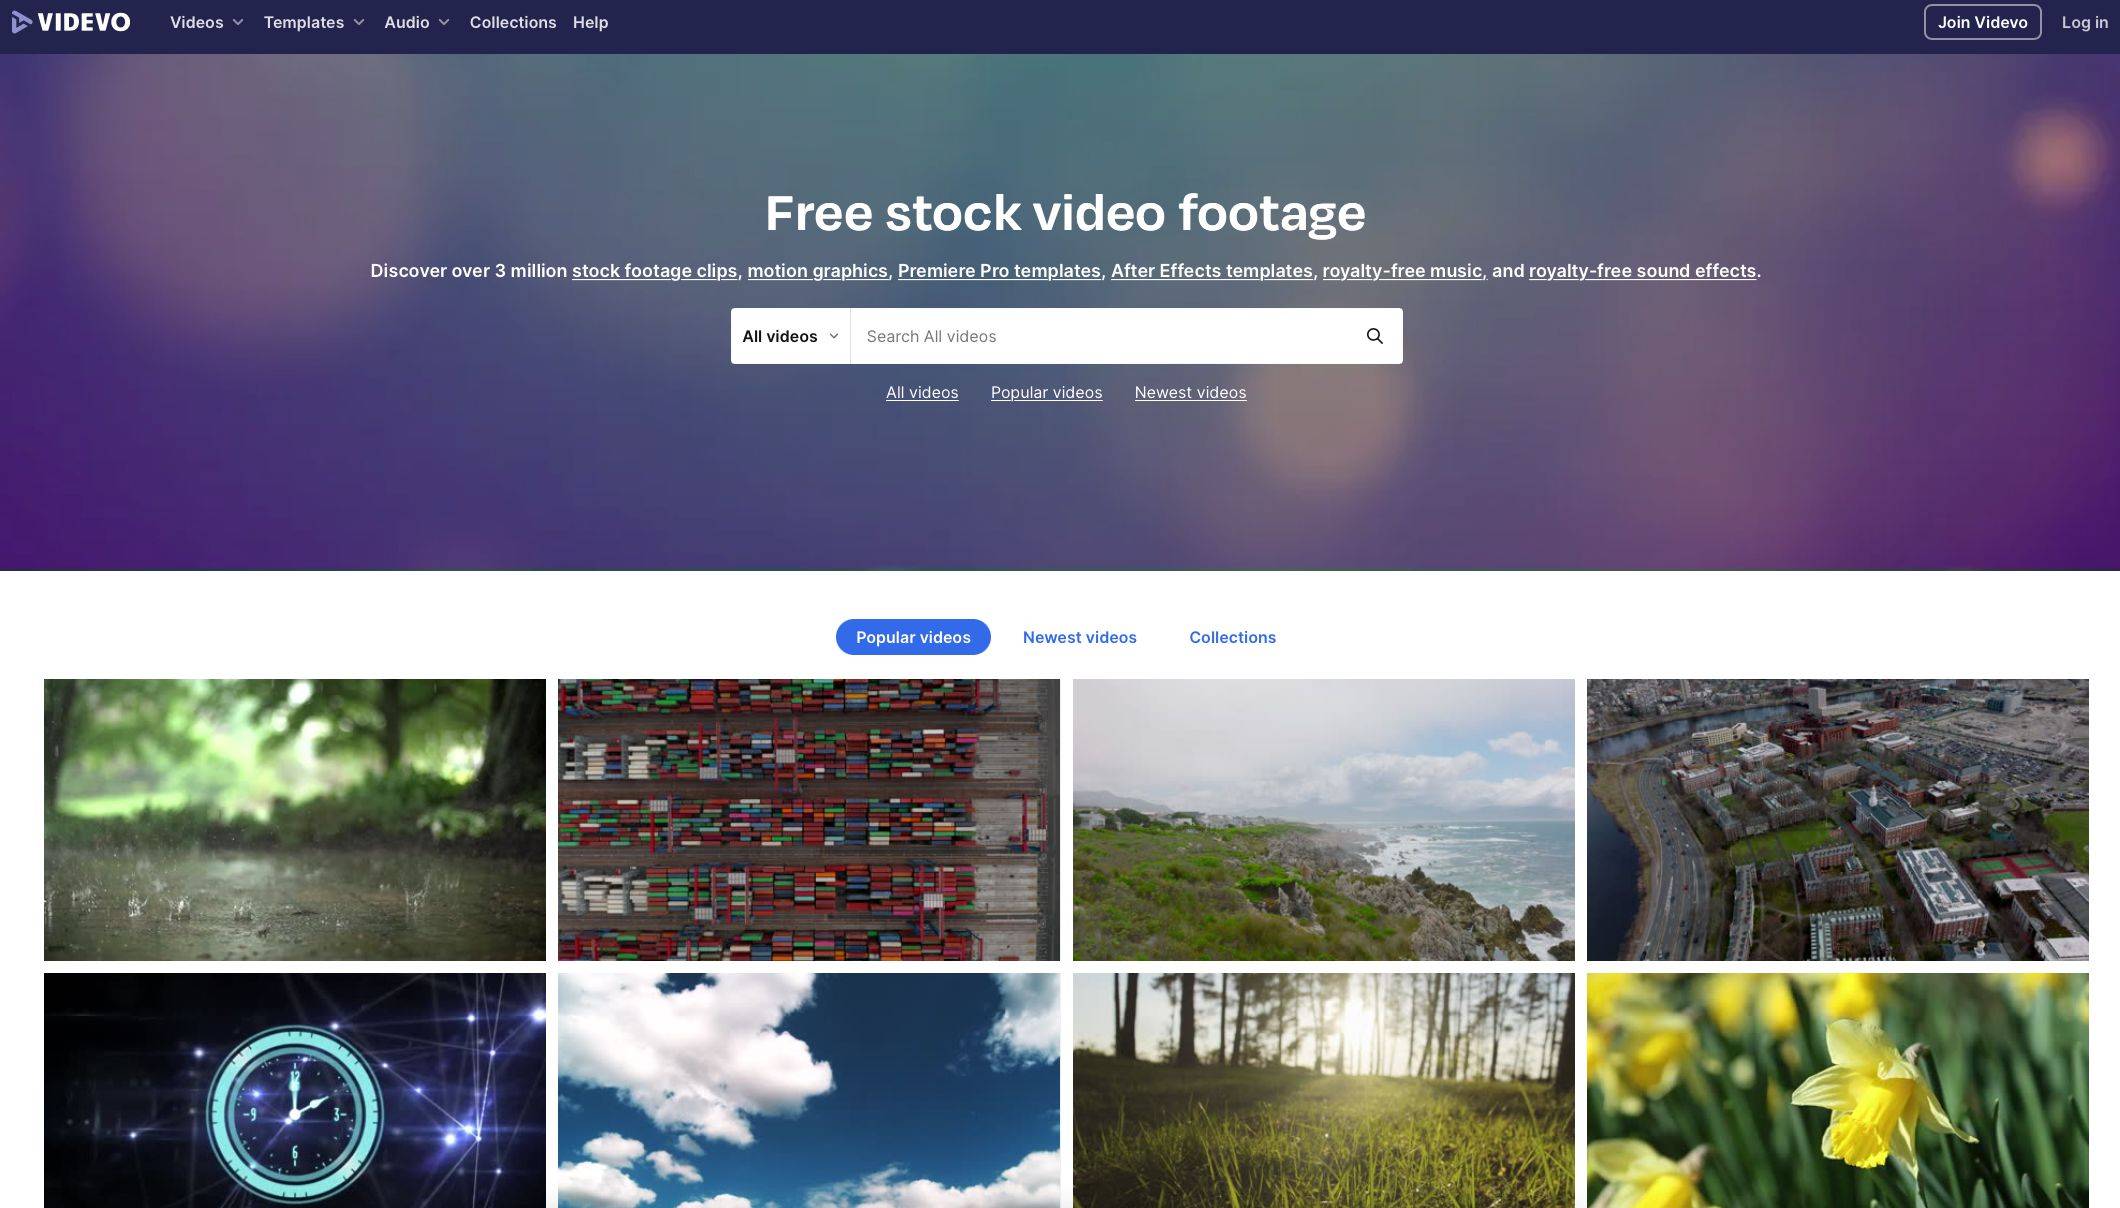This screenshot has width=2120, height=1208.
Task: Click the search input field
Action: [x=1112, y=335]
